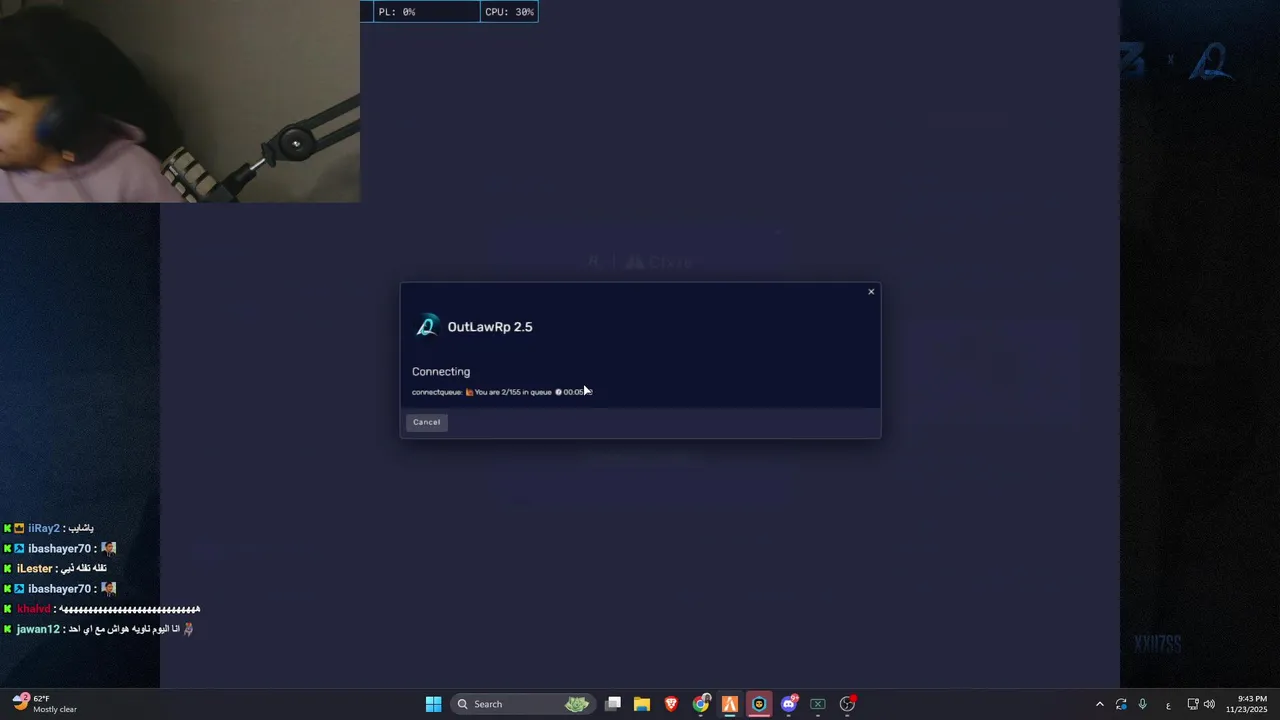
Task: Open File Explorer from the taskbar
Action: click(642, 704)
